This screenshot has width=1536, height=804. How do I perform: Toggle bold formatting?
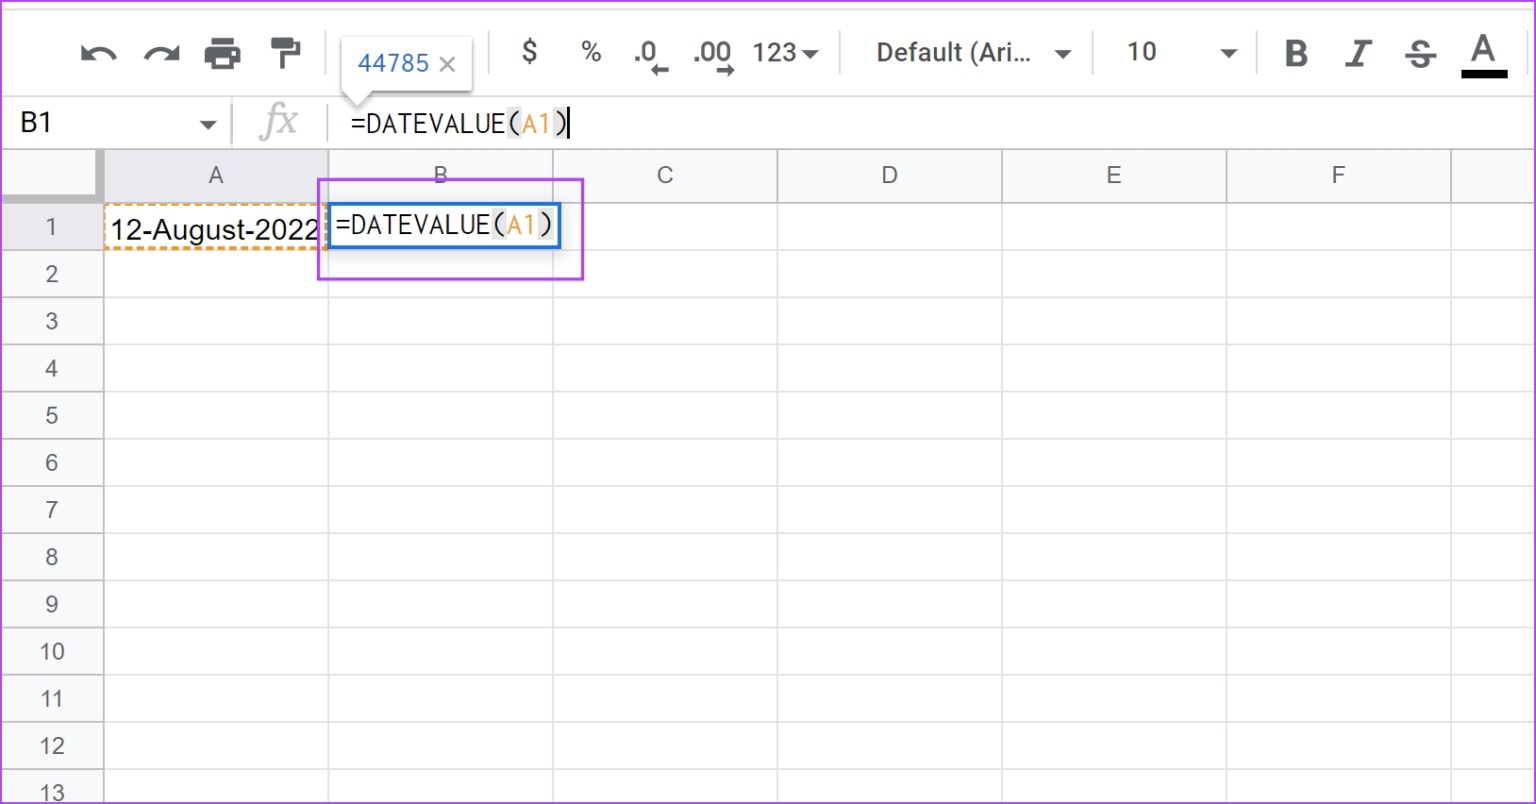coord(1295,55)
